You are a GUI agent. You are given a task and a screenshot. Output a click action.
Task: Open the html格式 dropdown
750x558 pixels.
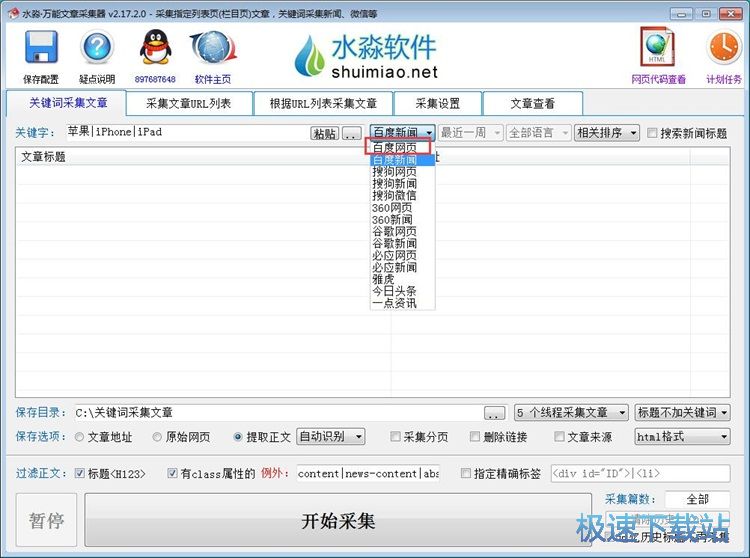(x=683, y=437)
